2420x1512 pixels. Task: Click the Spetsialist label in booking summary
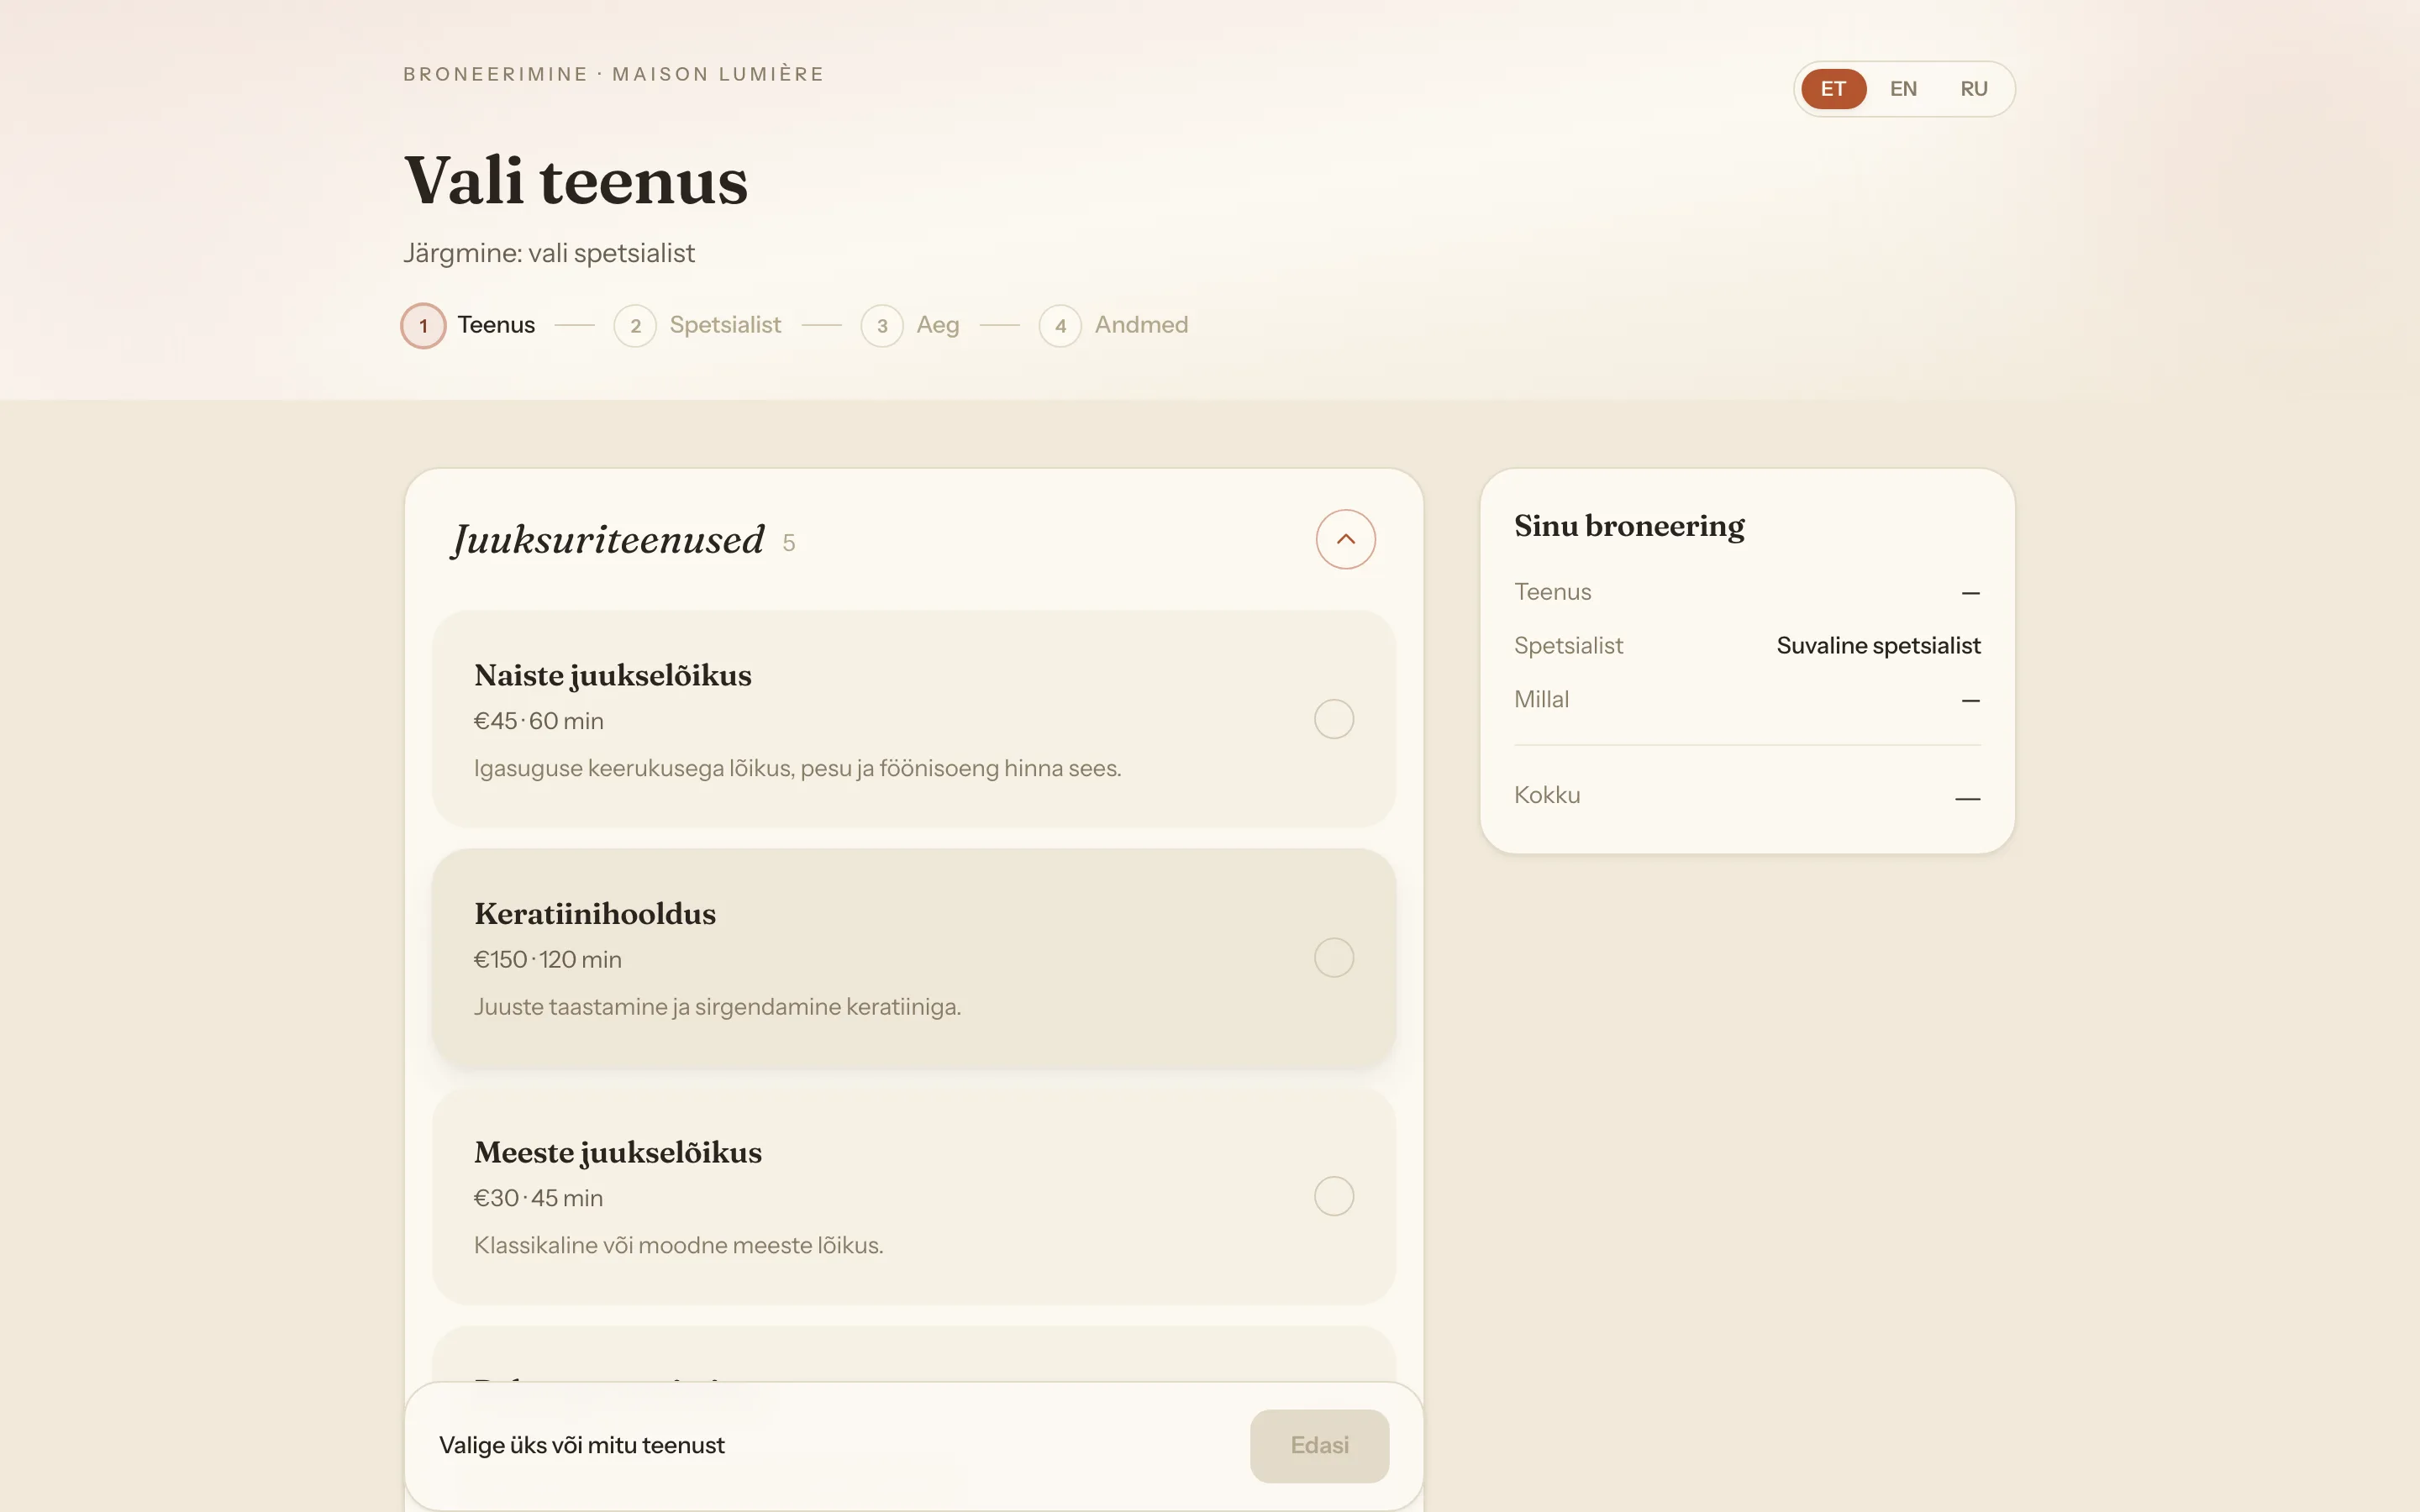[x=1568, y=646]
